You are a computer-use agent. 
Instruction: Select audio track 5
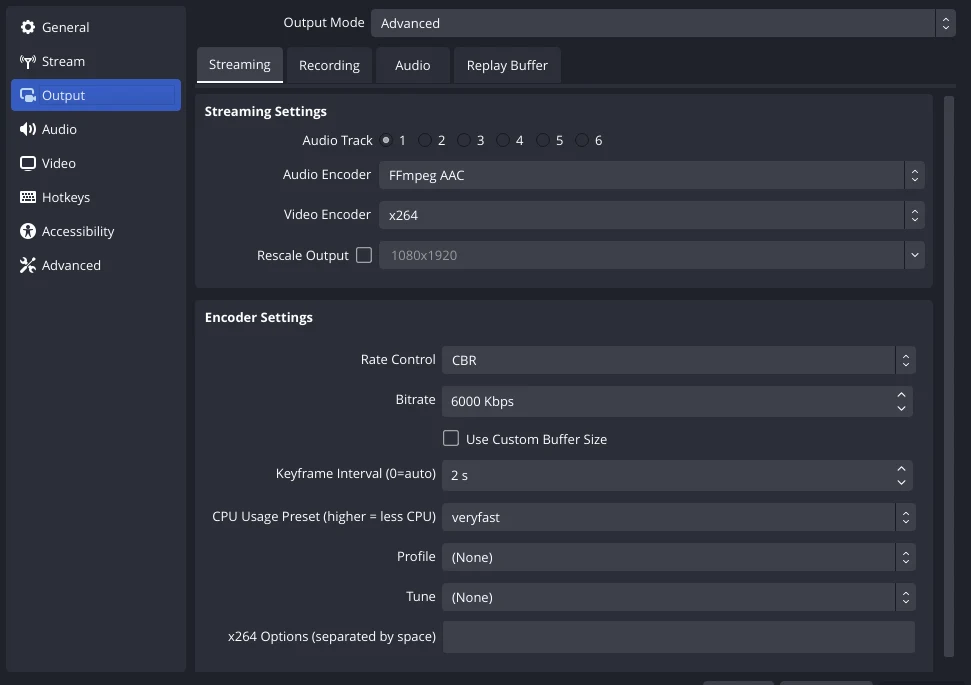pyautogui.click(x=542, y=140)
